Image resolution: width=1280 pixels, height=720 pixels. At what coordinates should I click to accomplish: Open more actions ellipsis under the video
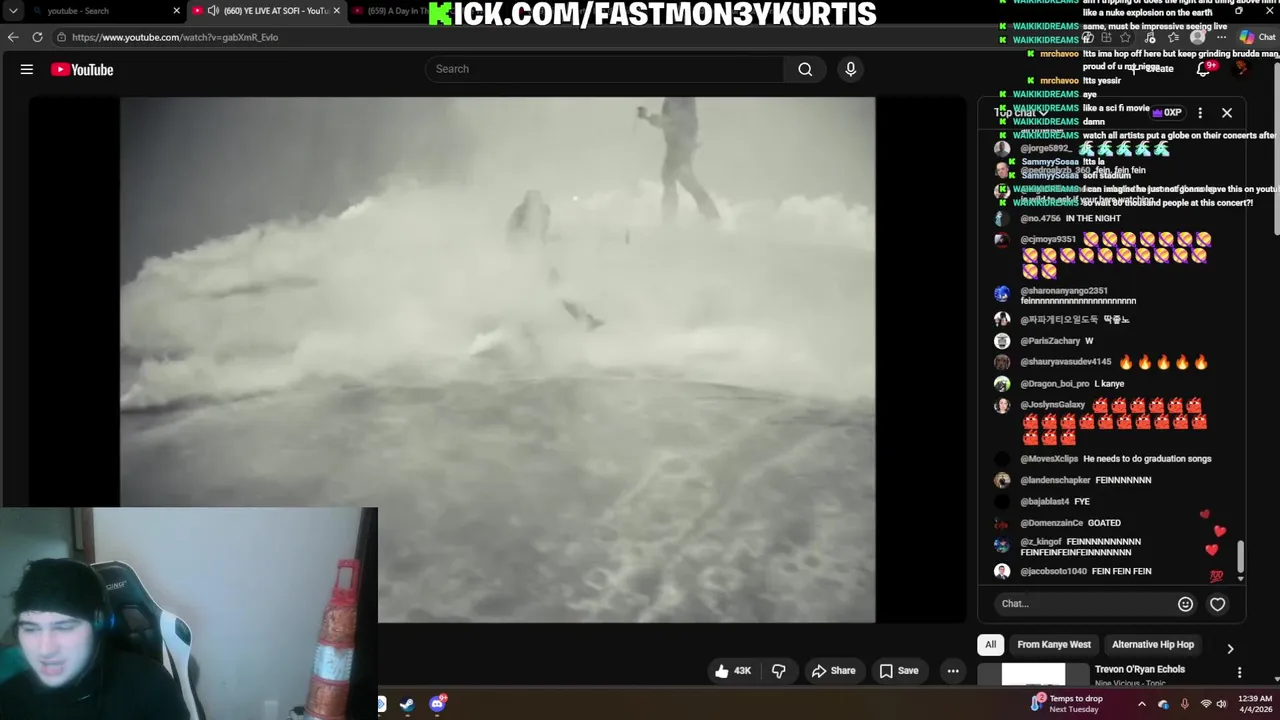click(953, 671)
